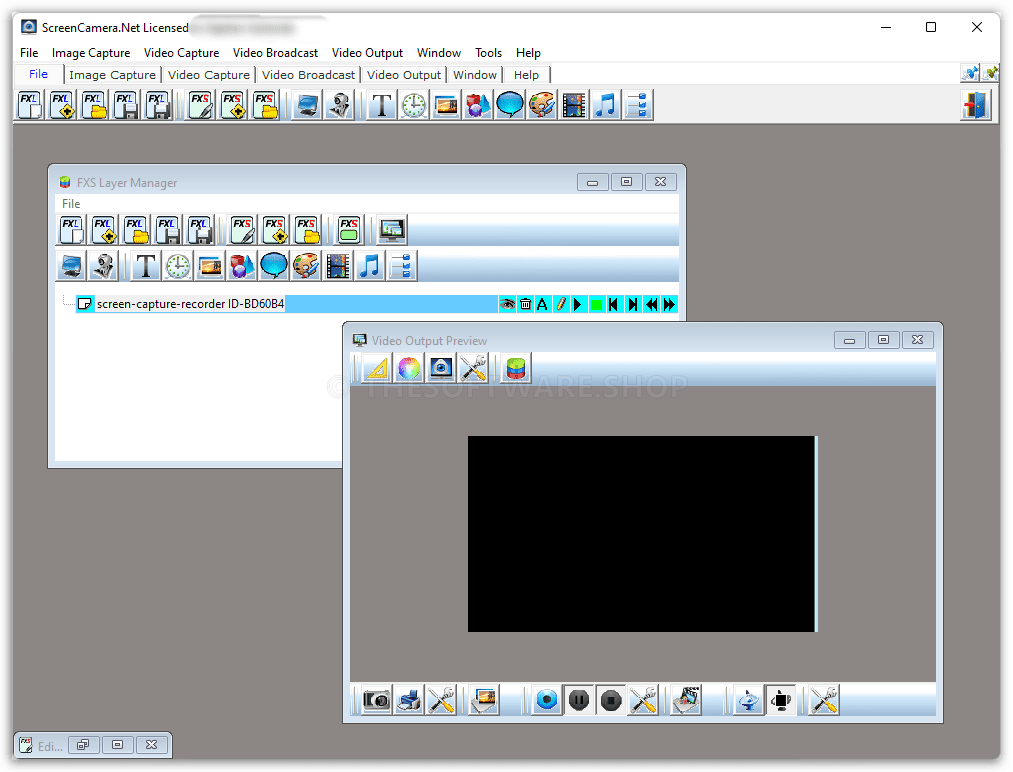Viewport: 1013px width, 772px height.
Task: Toggle visibility eye of screen-capture-recorder layer
Action: pyautogui.click(x=507, y=304)
